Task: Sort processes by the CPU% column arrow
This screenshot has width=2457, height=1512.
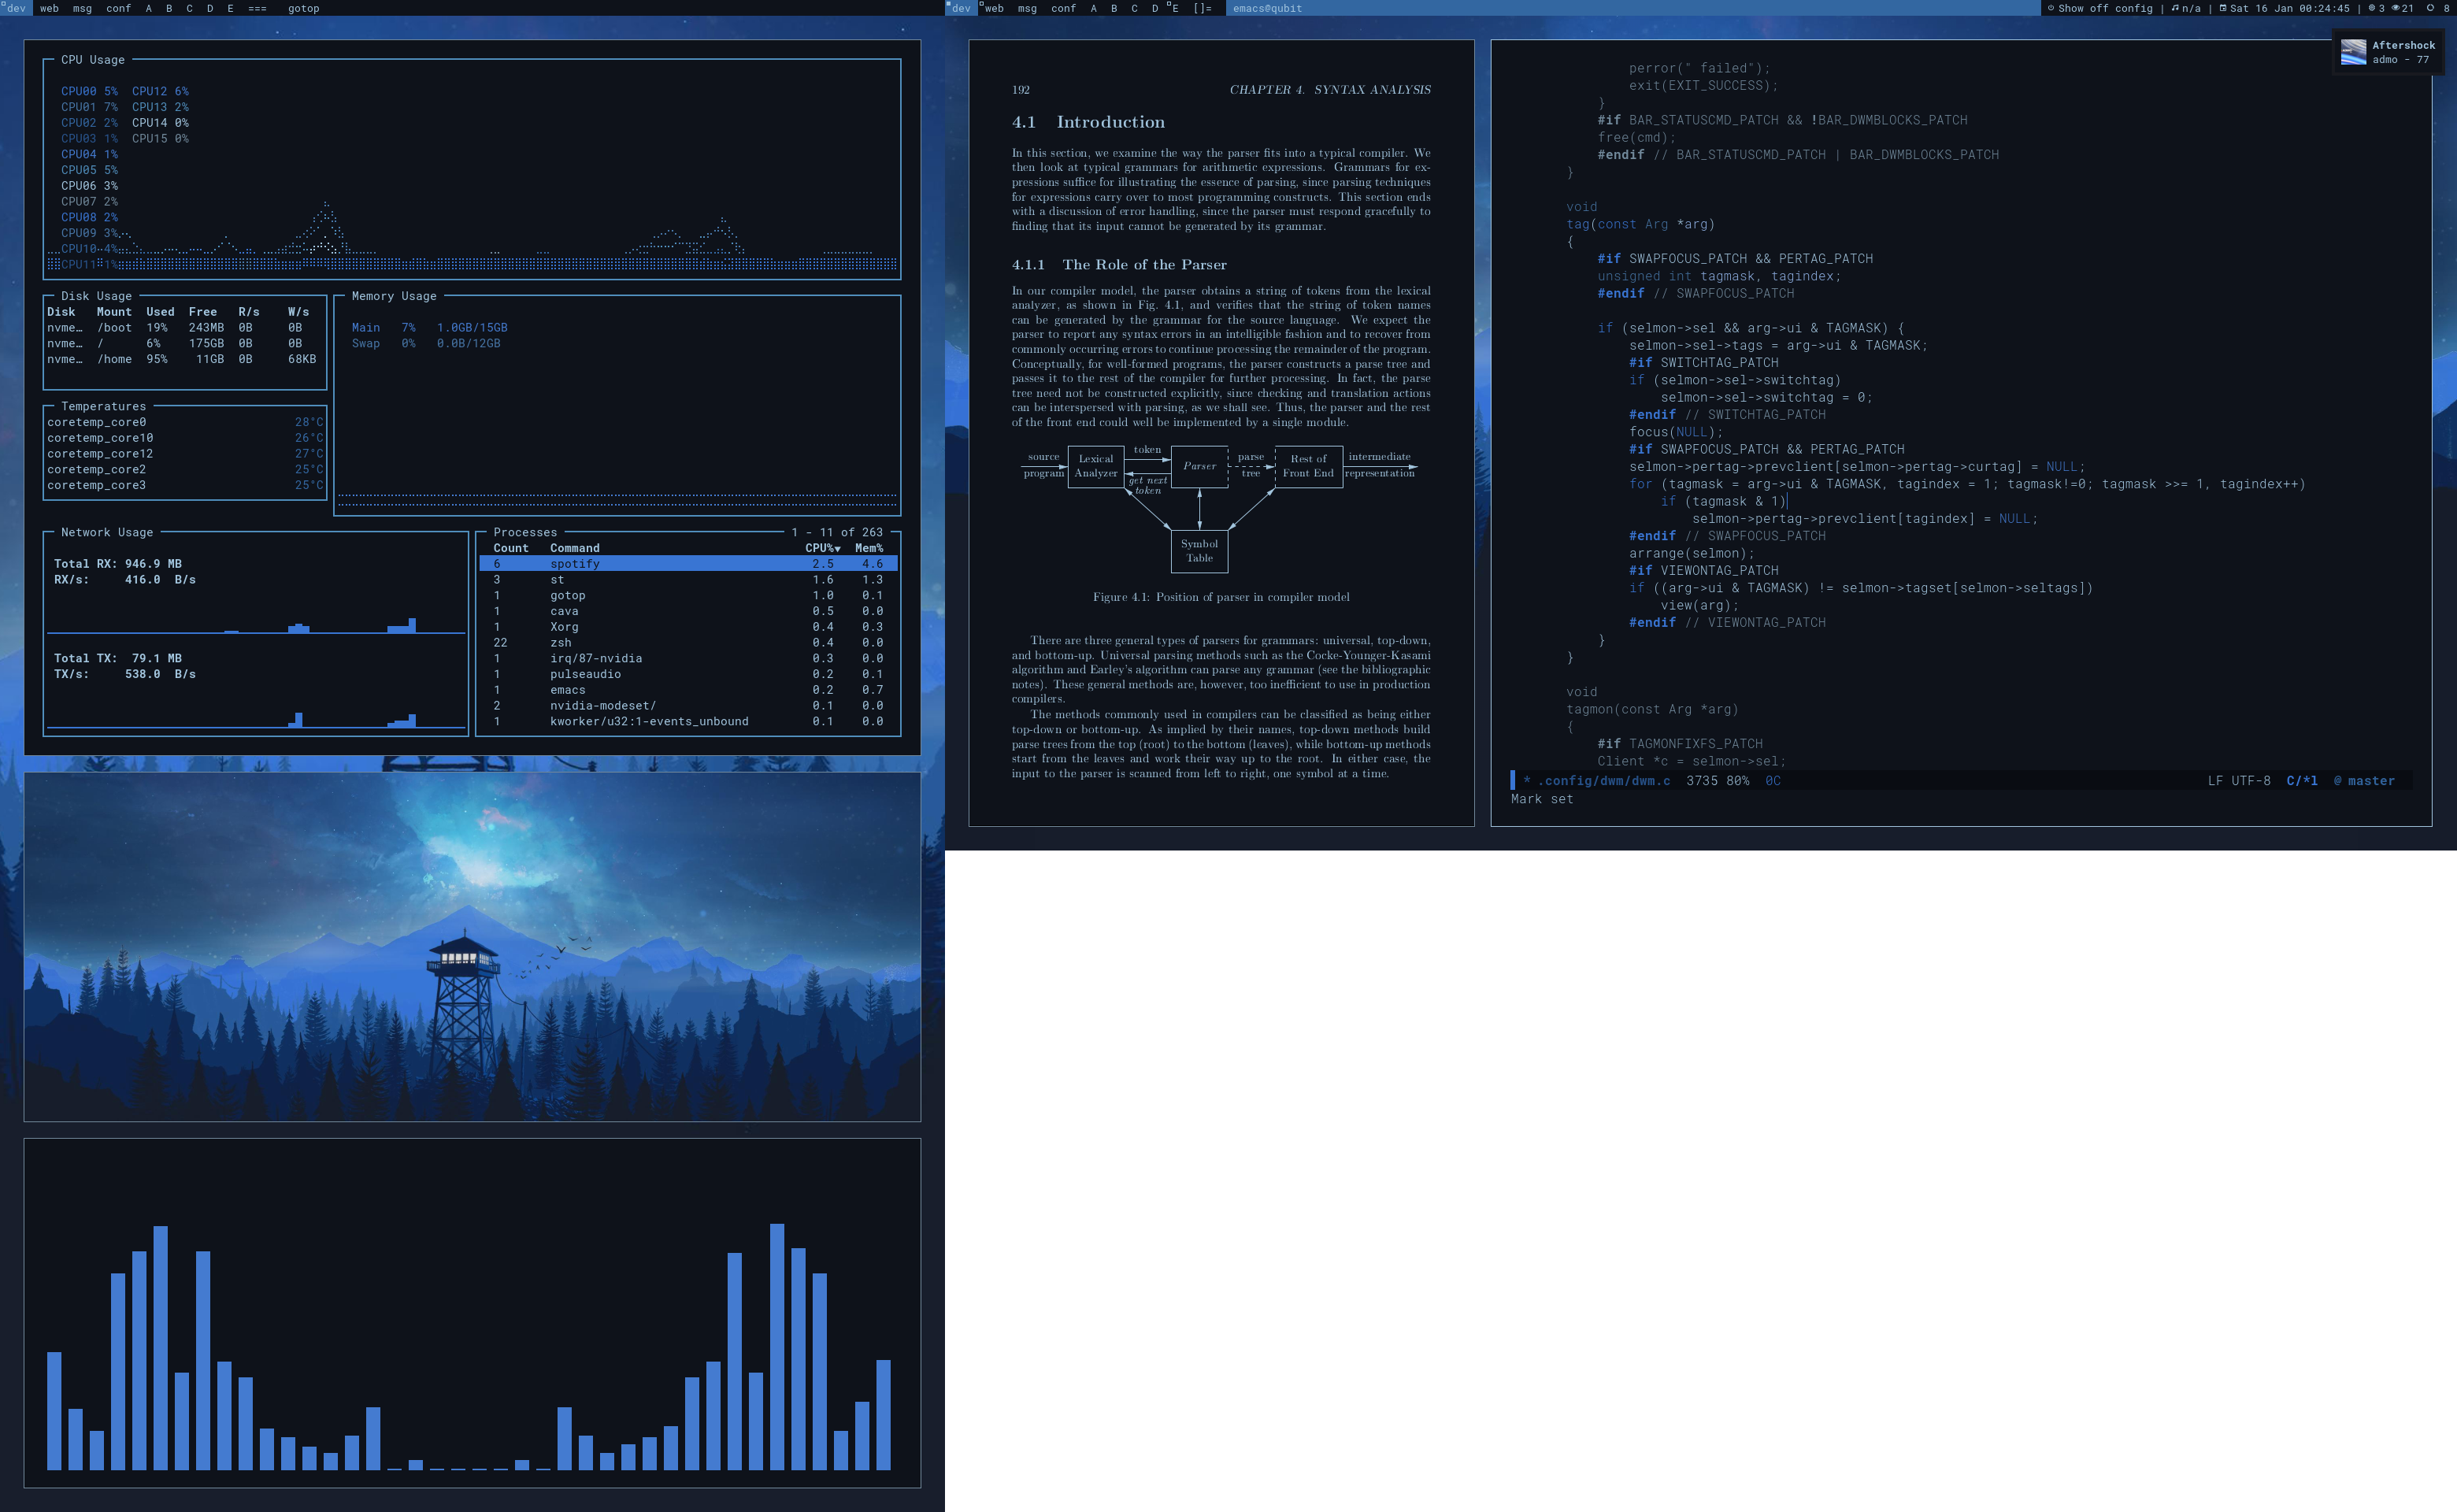Action: [837, 548]
